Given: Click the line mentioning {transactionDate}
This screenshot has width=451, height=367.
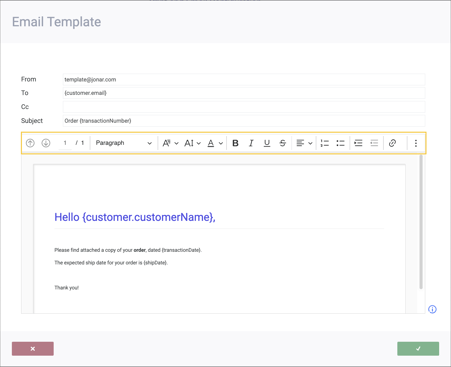Looking at the screenshot, I should (128, 250).
